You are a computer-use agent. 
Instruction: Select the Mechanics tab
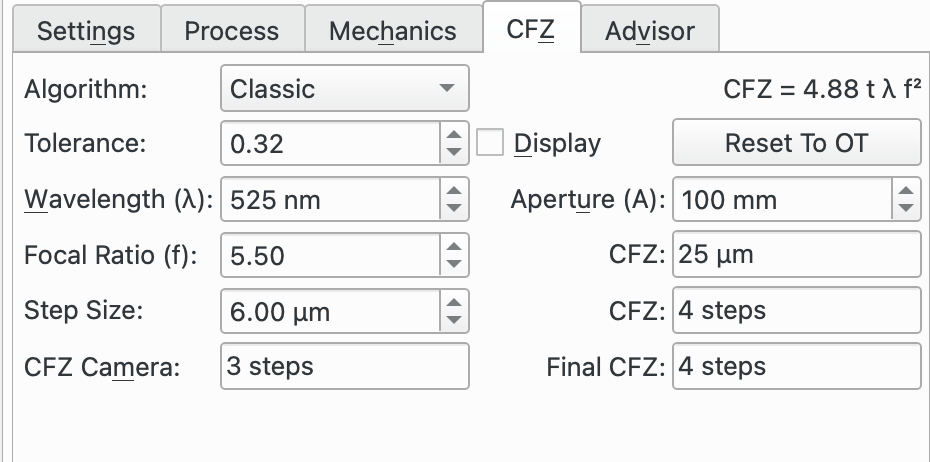click(x=393, y=31)
